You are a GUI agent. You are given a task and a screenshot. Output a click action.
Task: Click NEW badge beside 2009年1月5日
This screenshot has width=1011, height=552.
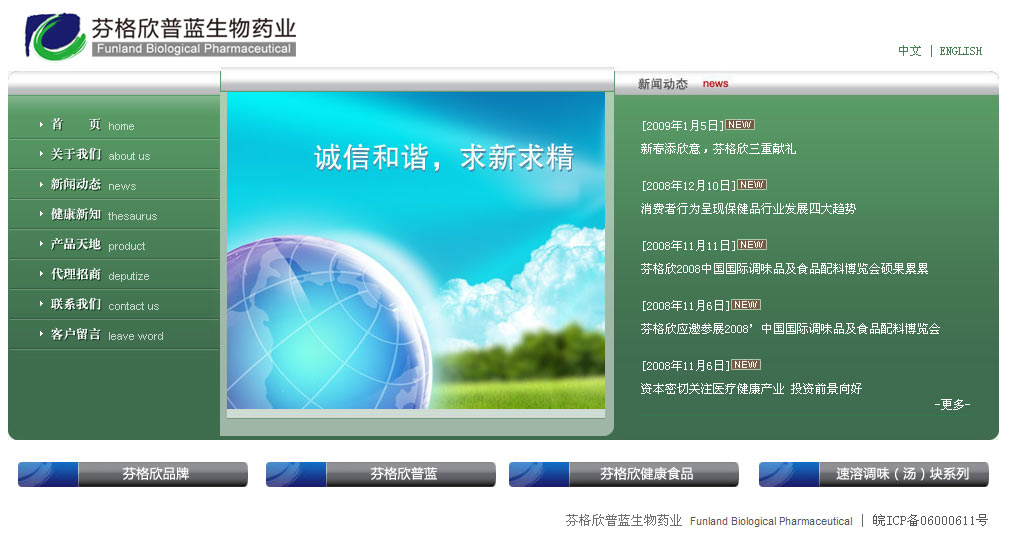[740, 124]
